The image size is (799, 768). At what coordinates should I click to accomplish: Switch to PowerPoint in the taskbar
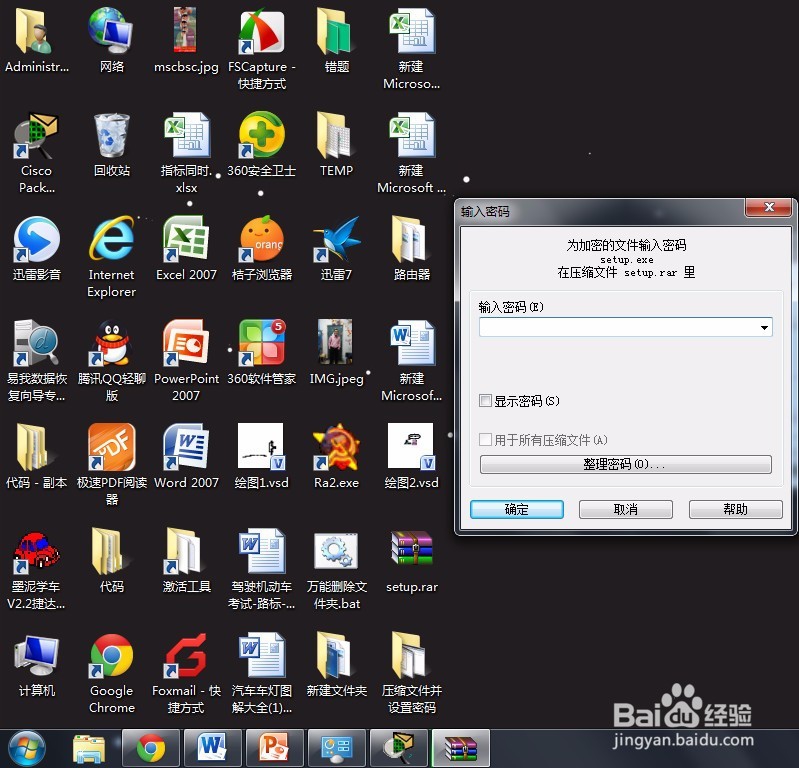tap(274, 749)
